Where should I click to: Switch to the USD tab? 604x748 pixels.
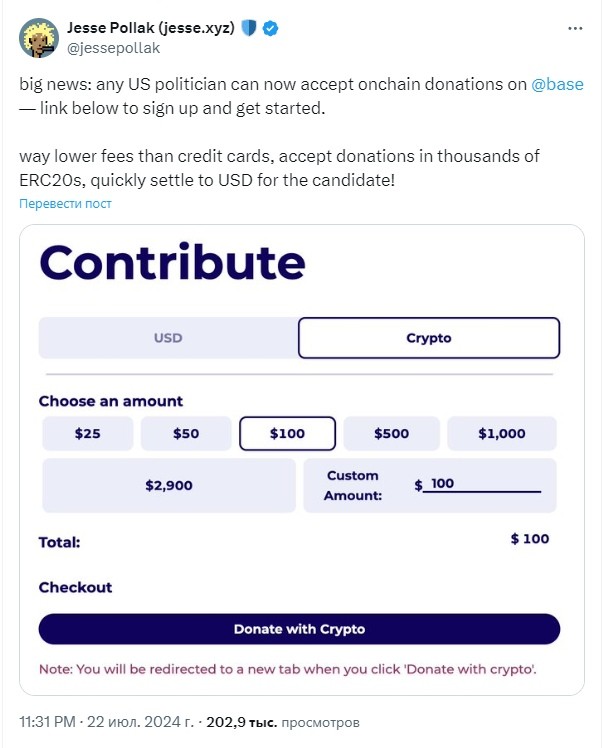point(168,338)
